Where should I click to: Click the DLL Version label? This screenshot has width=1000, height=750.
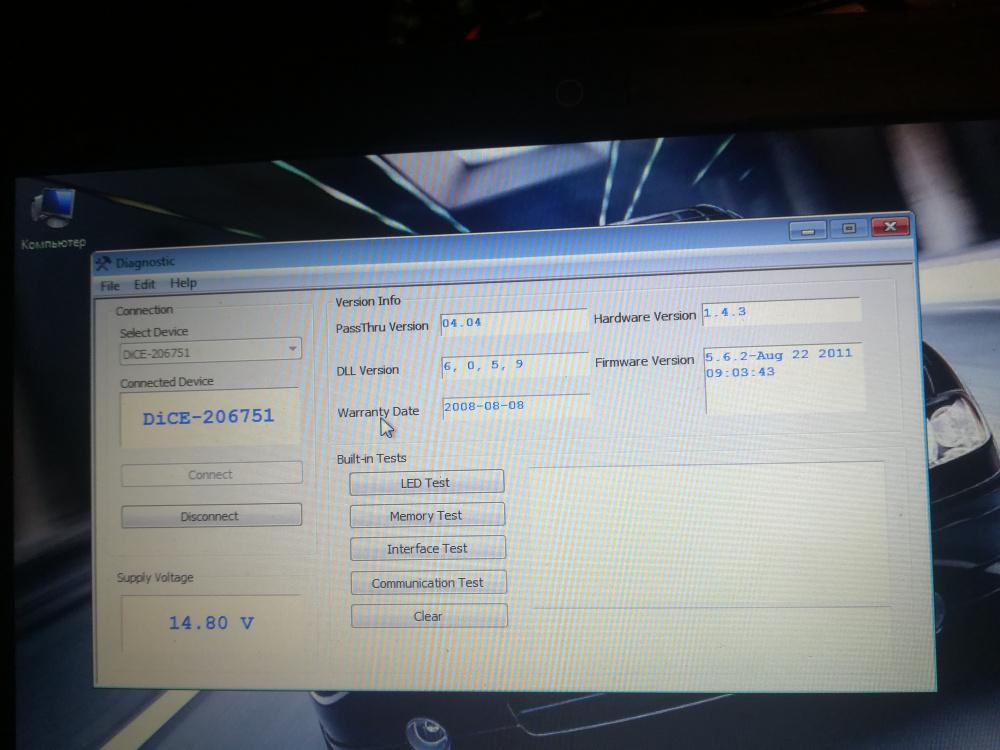[x=367, y=371]
